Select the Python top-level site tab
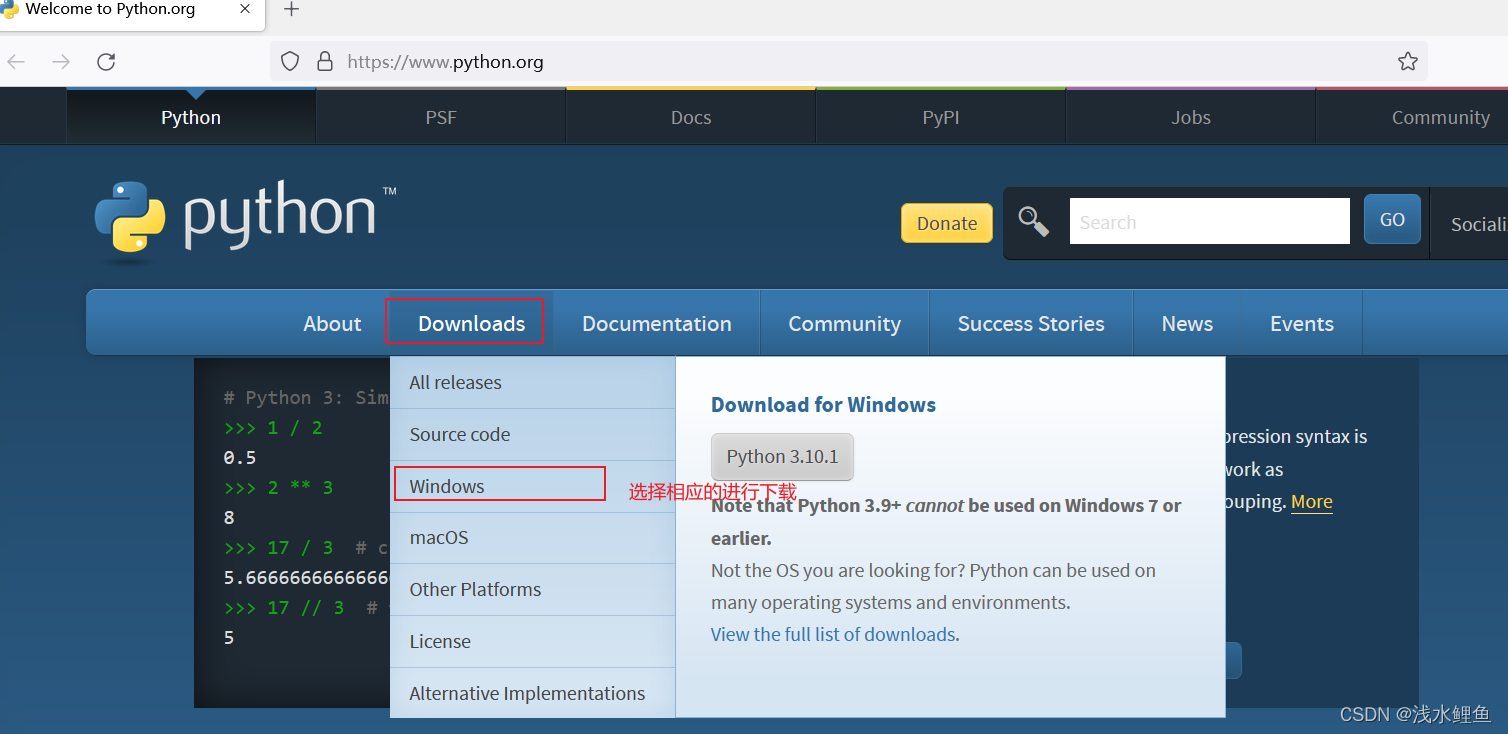The image size is (1508, 734). [x=191, y=117]
